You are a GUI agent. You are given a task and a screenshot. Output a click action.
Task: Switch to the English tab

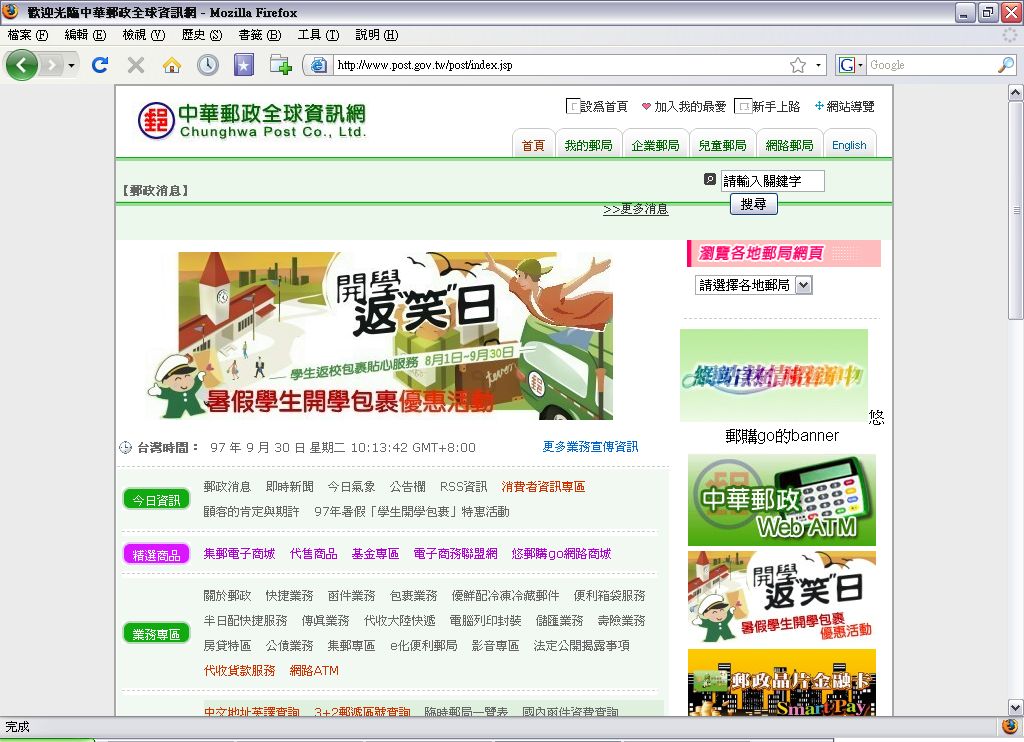(x=849, y=145)
